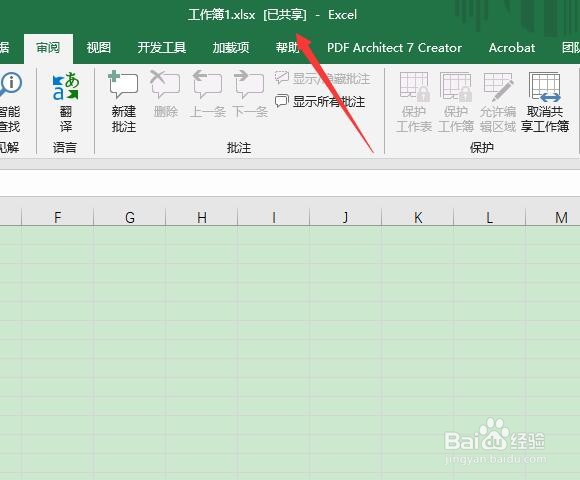The height and width of the screenshot is (480, 580).
Task: Select column I header
Action: pyautogui.click(x=274, y=217)
